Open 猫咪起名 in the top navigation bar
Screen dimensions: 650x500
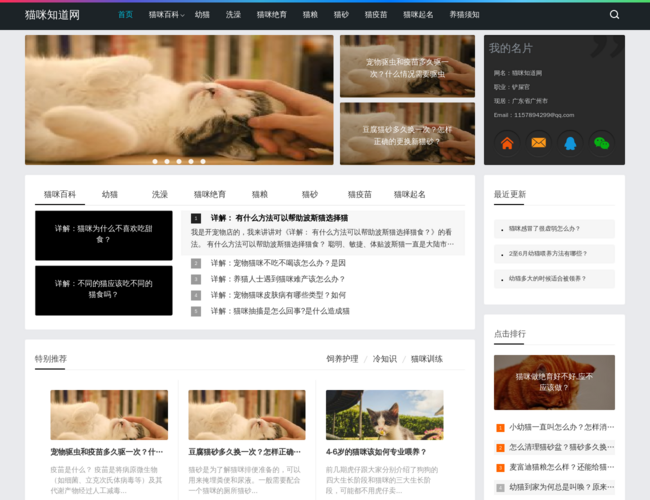418,15
